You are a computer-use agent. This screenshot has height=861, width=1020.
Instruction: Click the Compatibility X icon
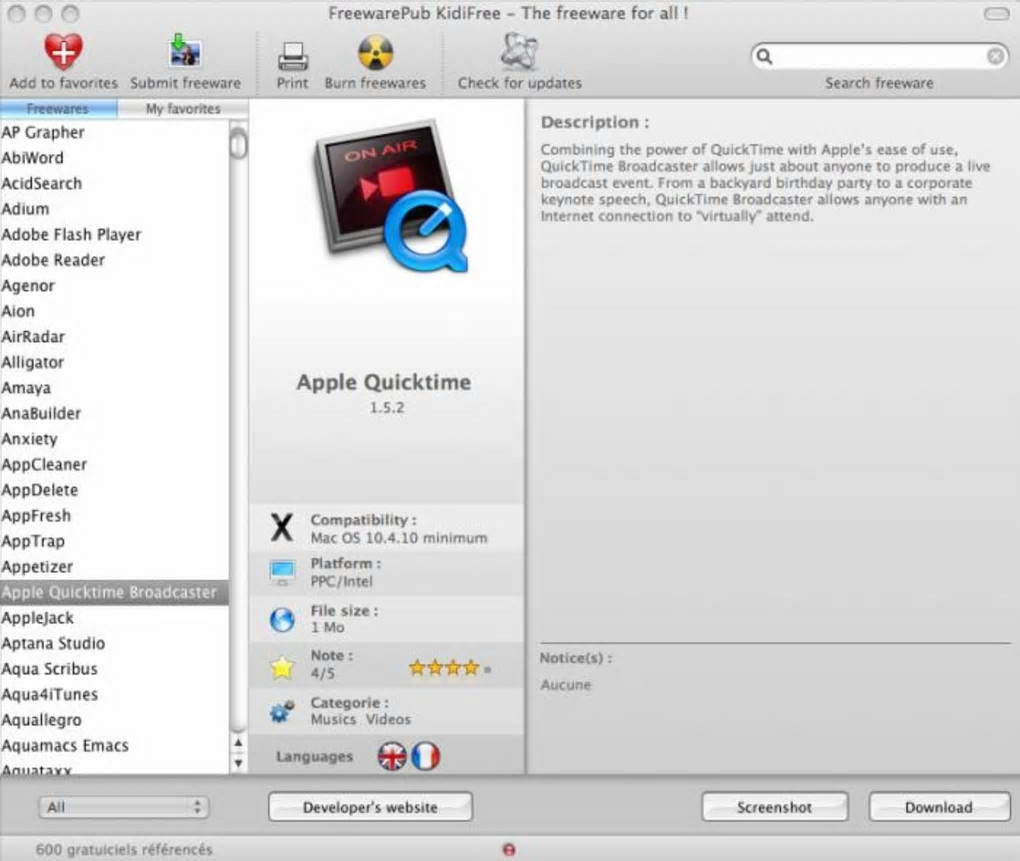pos(282,527)
